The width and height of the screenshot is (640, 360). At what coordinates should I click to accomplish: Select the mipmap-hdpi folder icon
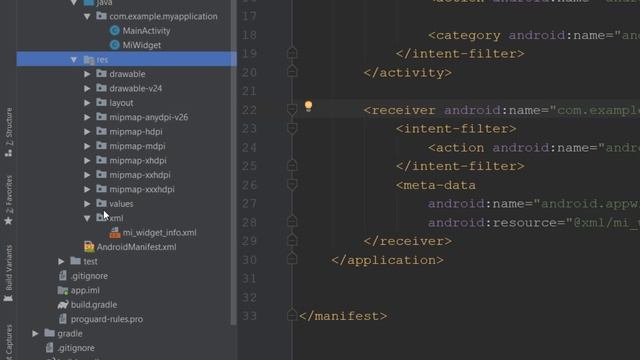(x=102, y=131)
